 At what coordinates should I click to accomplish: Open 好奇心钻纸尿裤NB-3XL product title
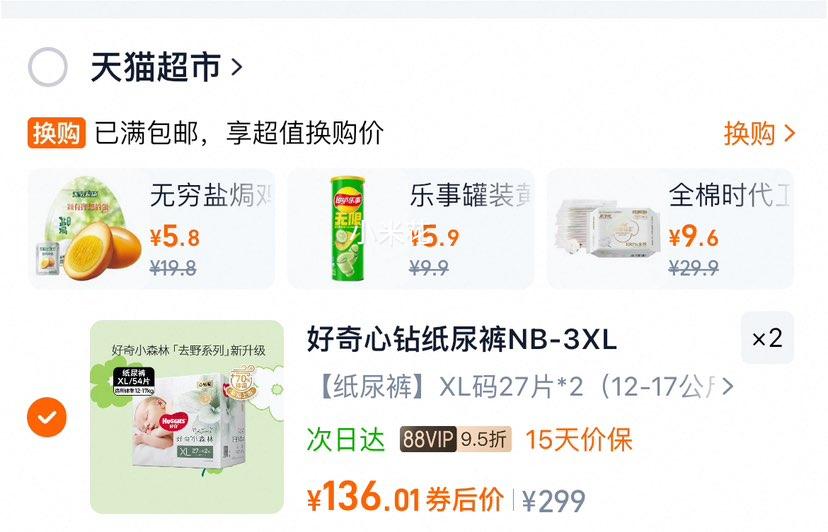(x=462, y=339)
